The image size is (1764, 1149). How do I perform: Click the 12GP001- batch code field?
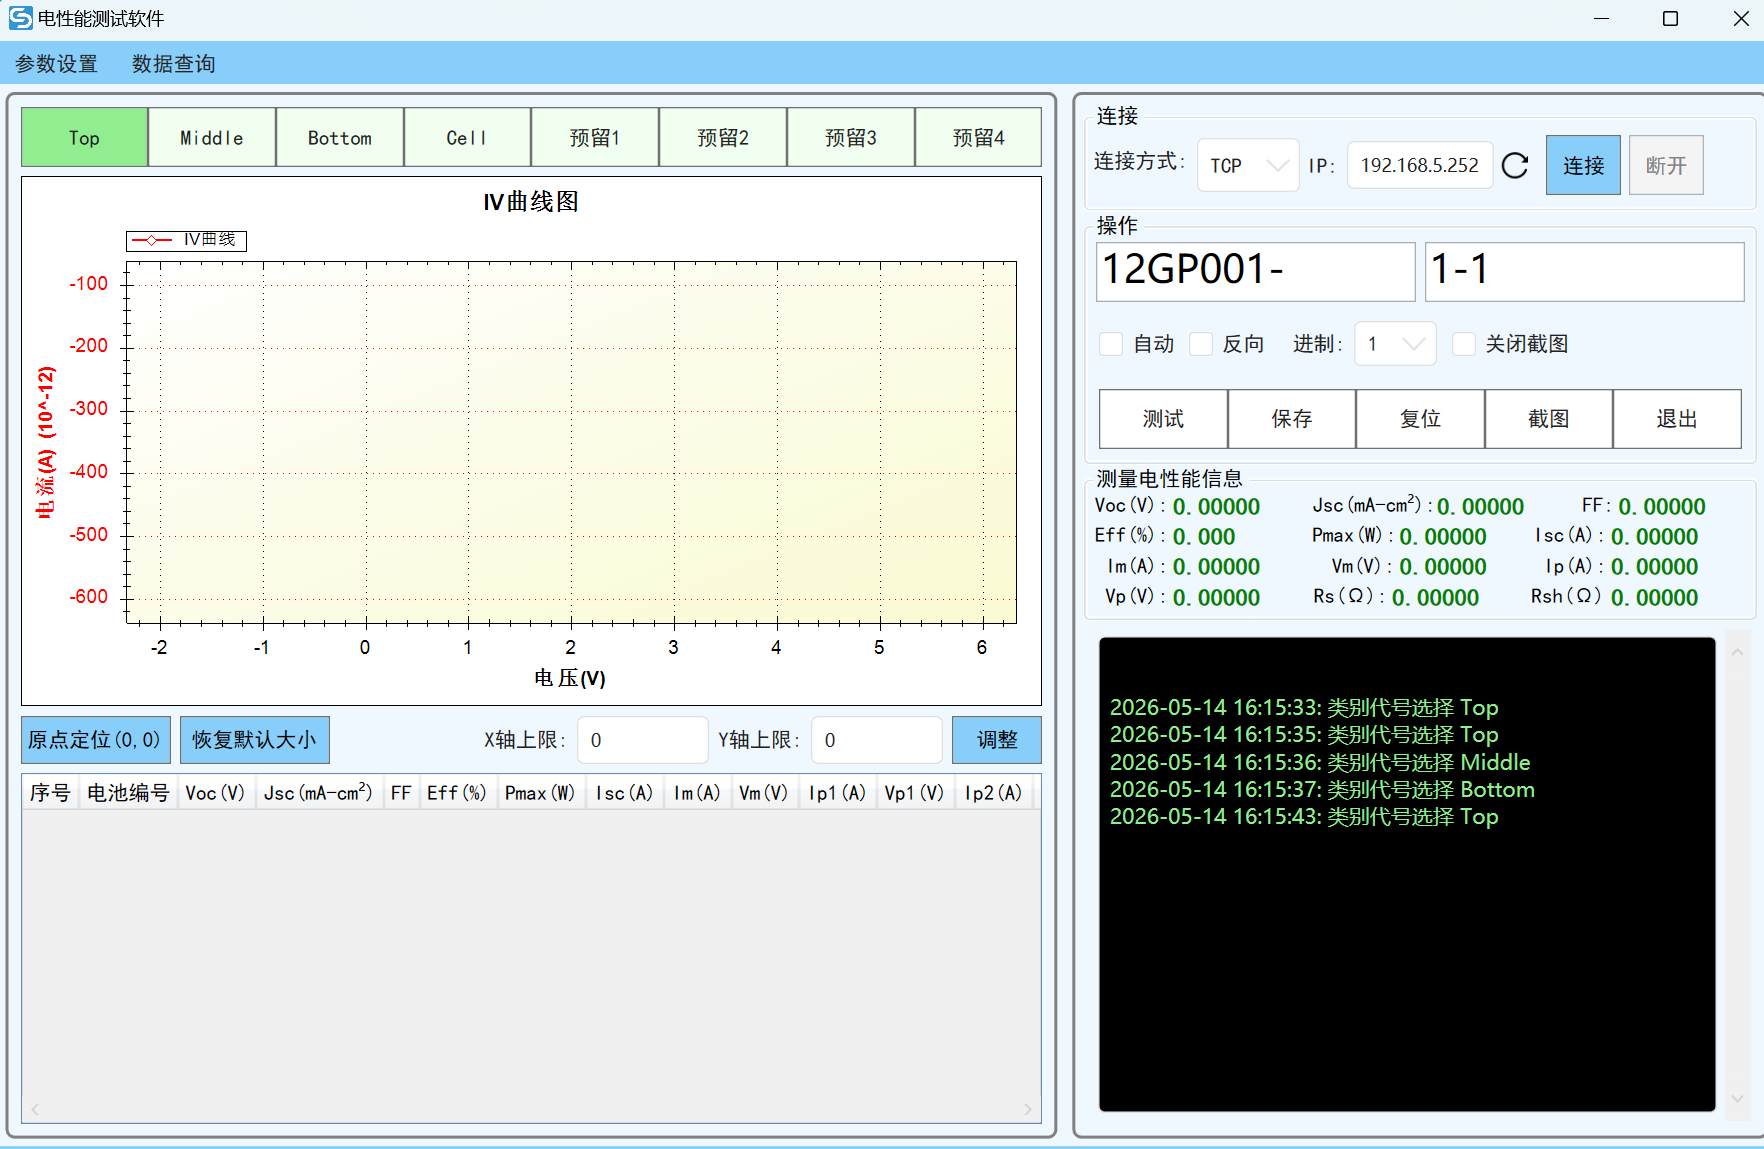click(1255, 271)
